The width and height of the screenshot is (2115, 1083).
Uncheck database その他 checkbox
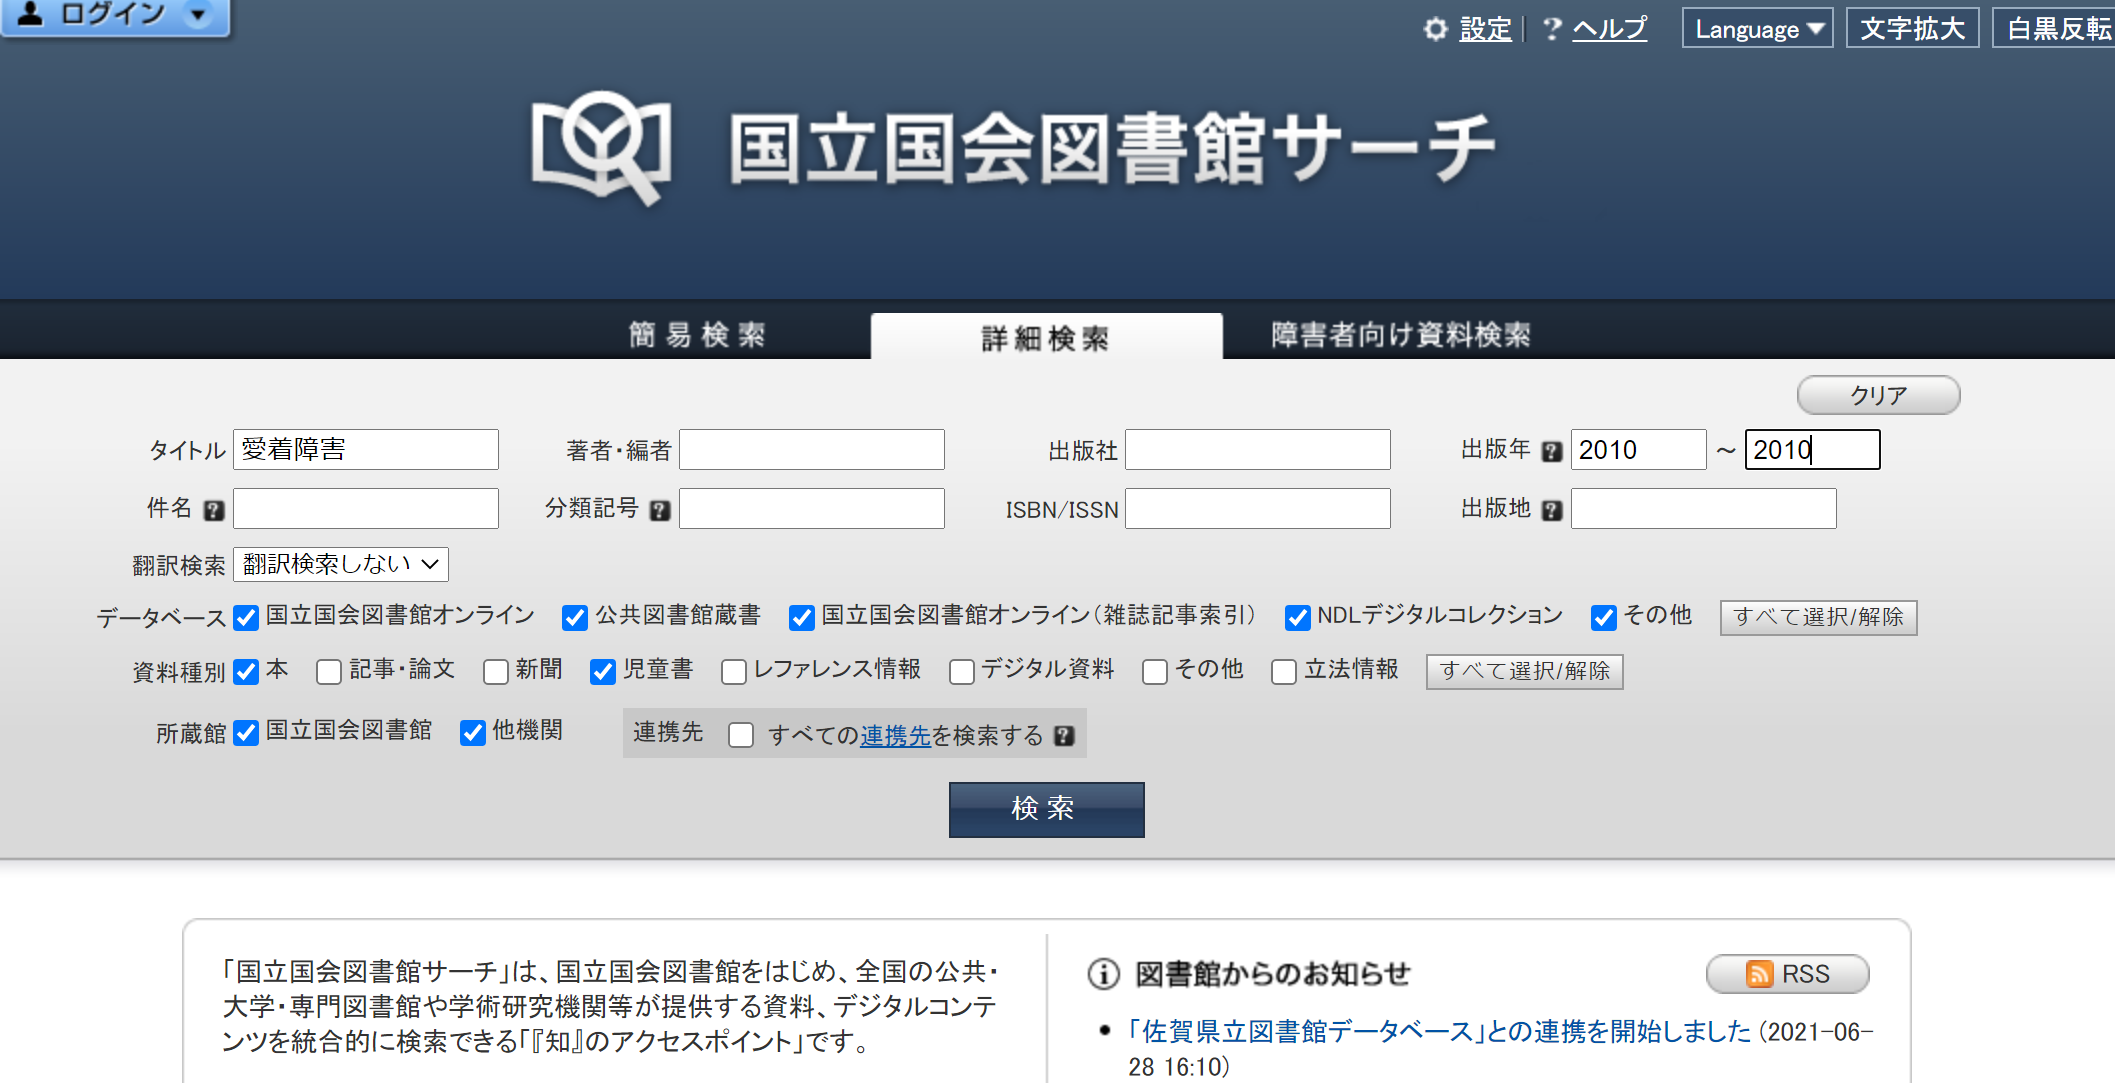[1604, 618]
